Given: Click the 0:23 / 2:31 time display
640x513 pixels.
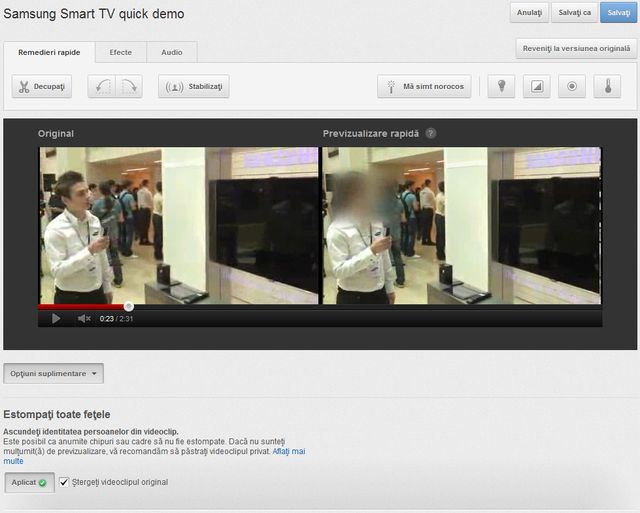Looking at the screenshot, I should coord(116,319).
